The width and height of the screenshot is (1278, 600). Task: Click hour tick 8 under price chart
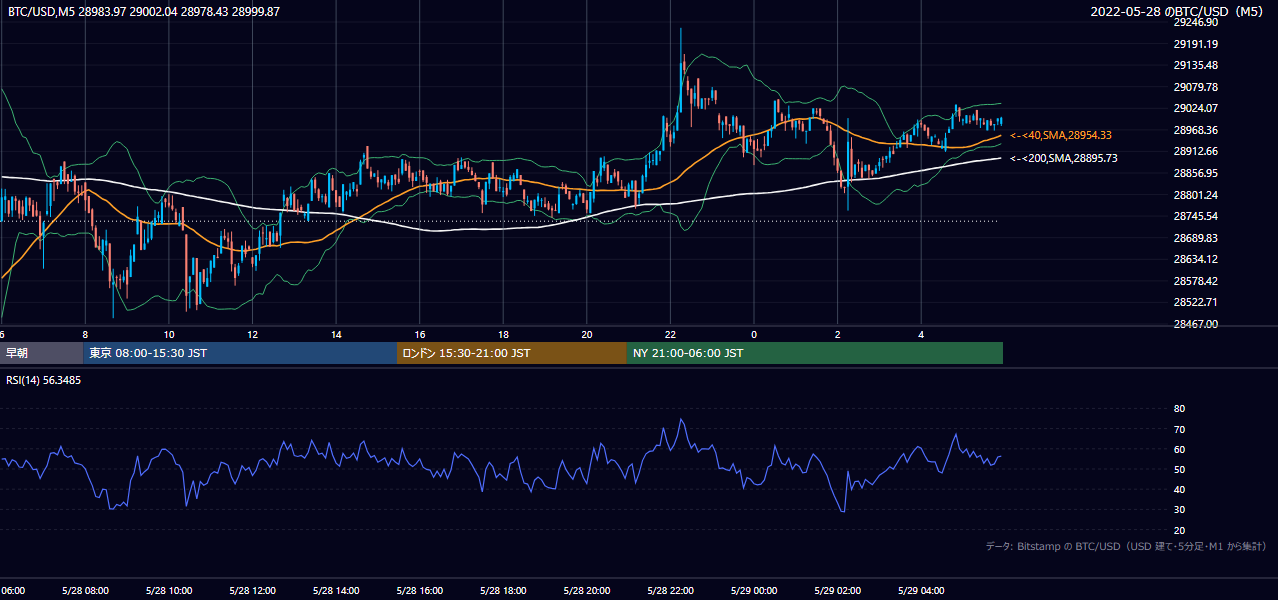pos(85,334)
